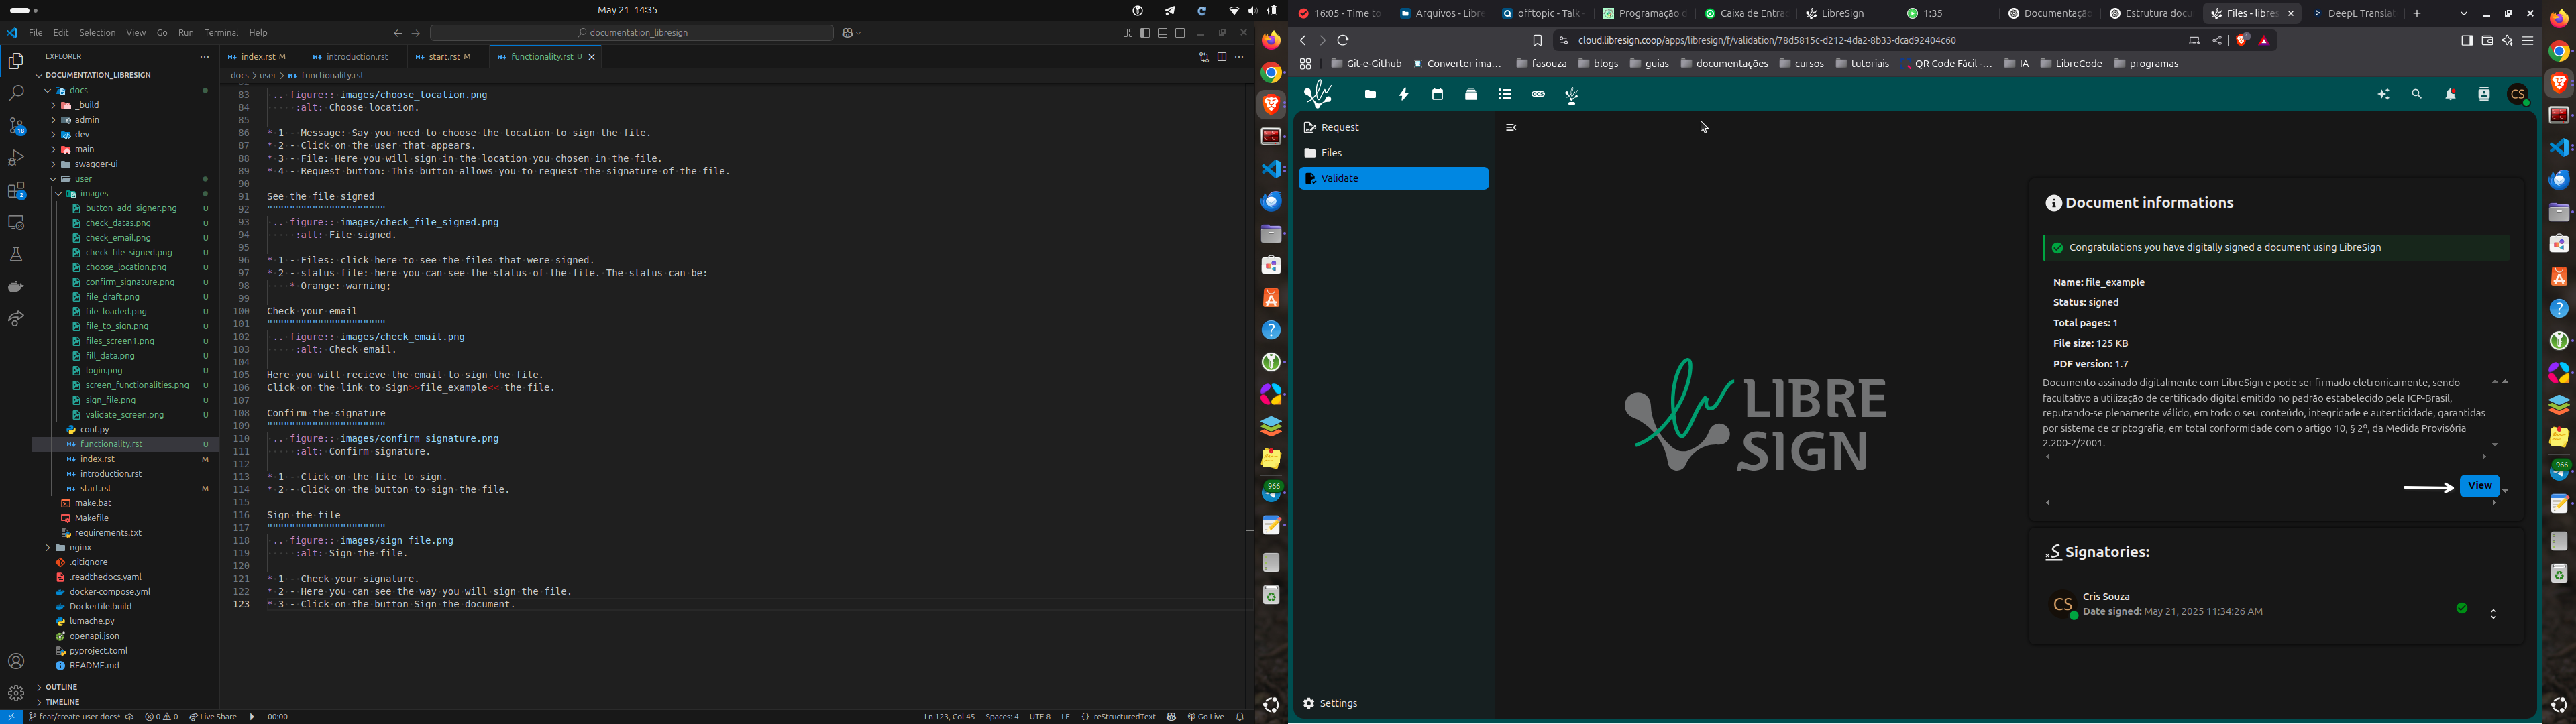Viewport: 2576px width, 724px height.
Task: Click the bookmark icon beside the address bar
Action: point(1537,41)
